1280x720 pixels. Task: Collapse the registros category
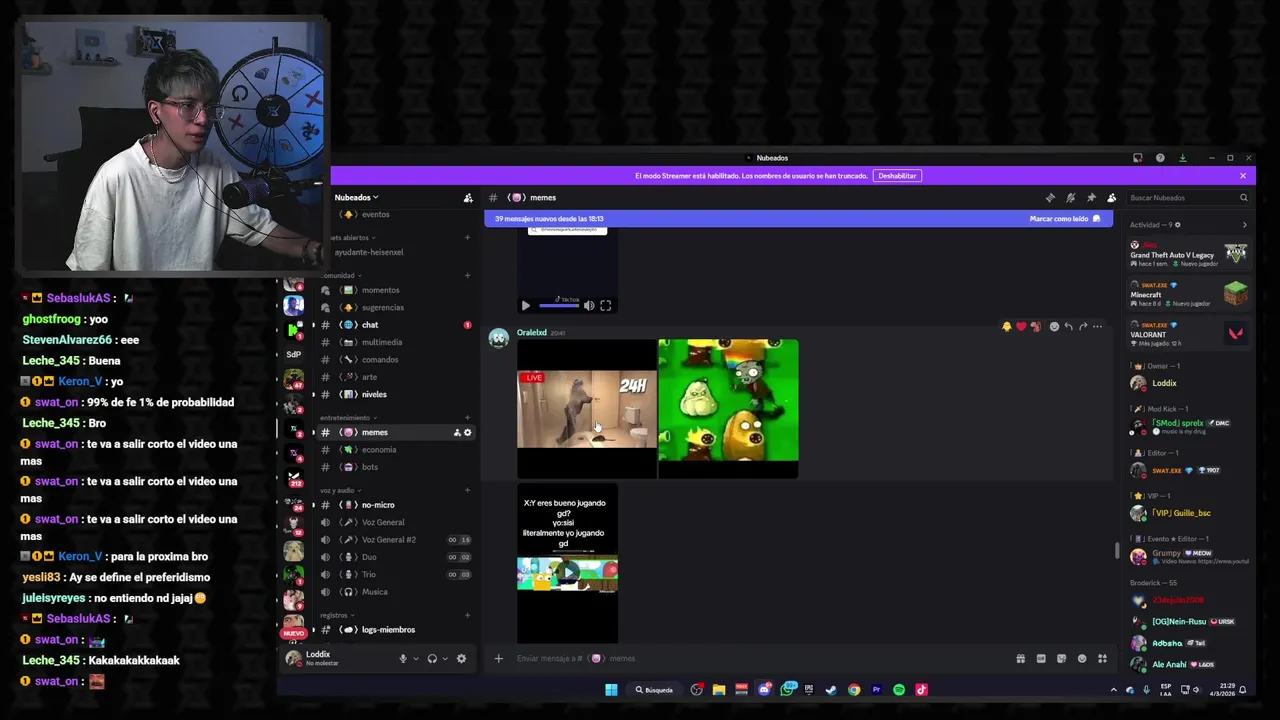[x=337, y=615]
